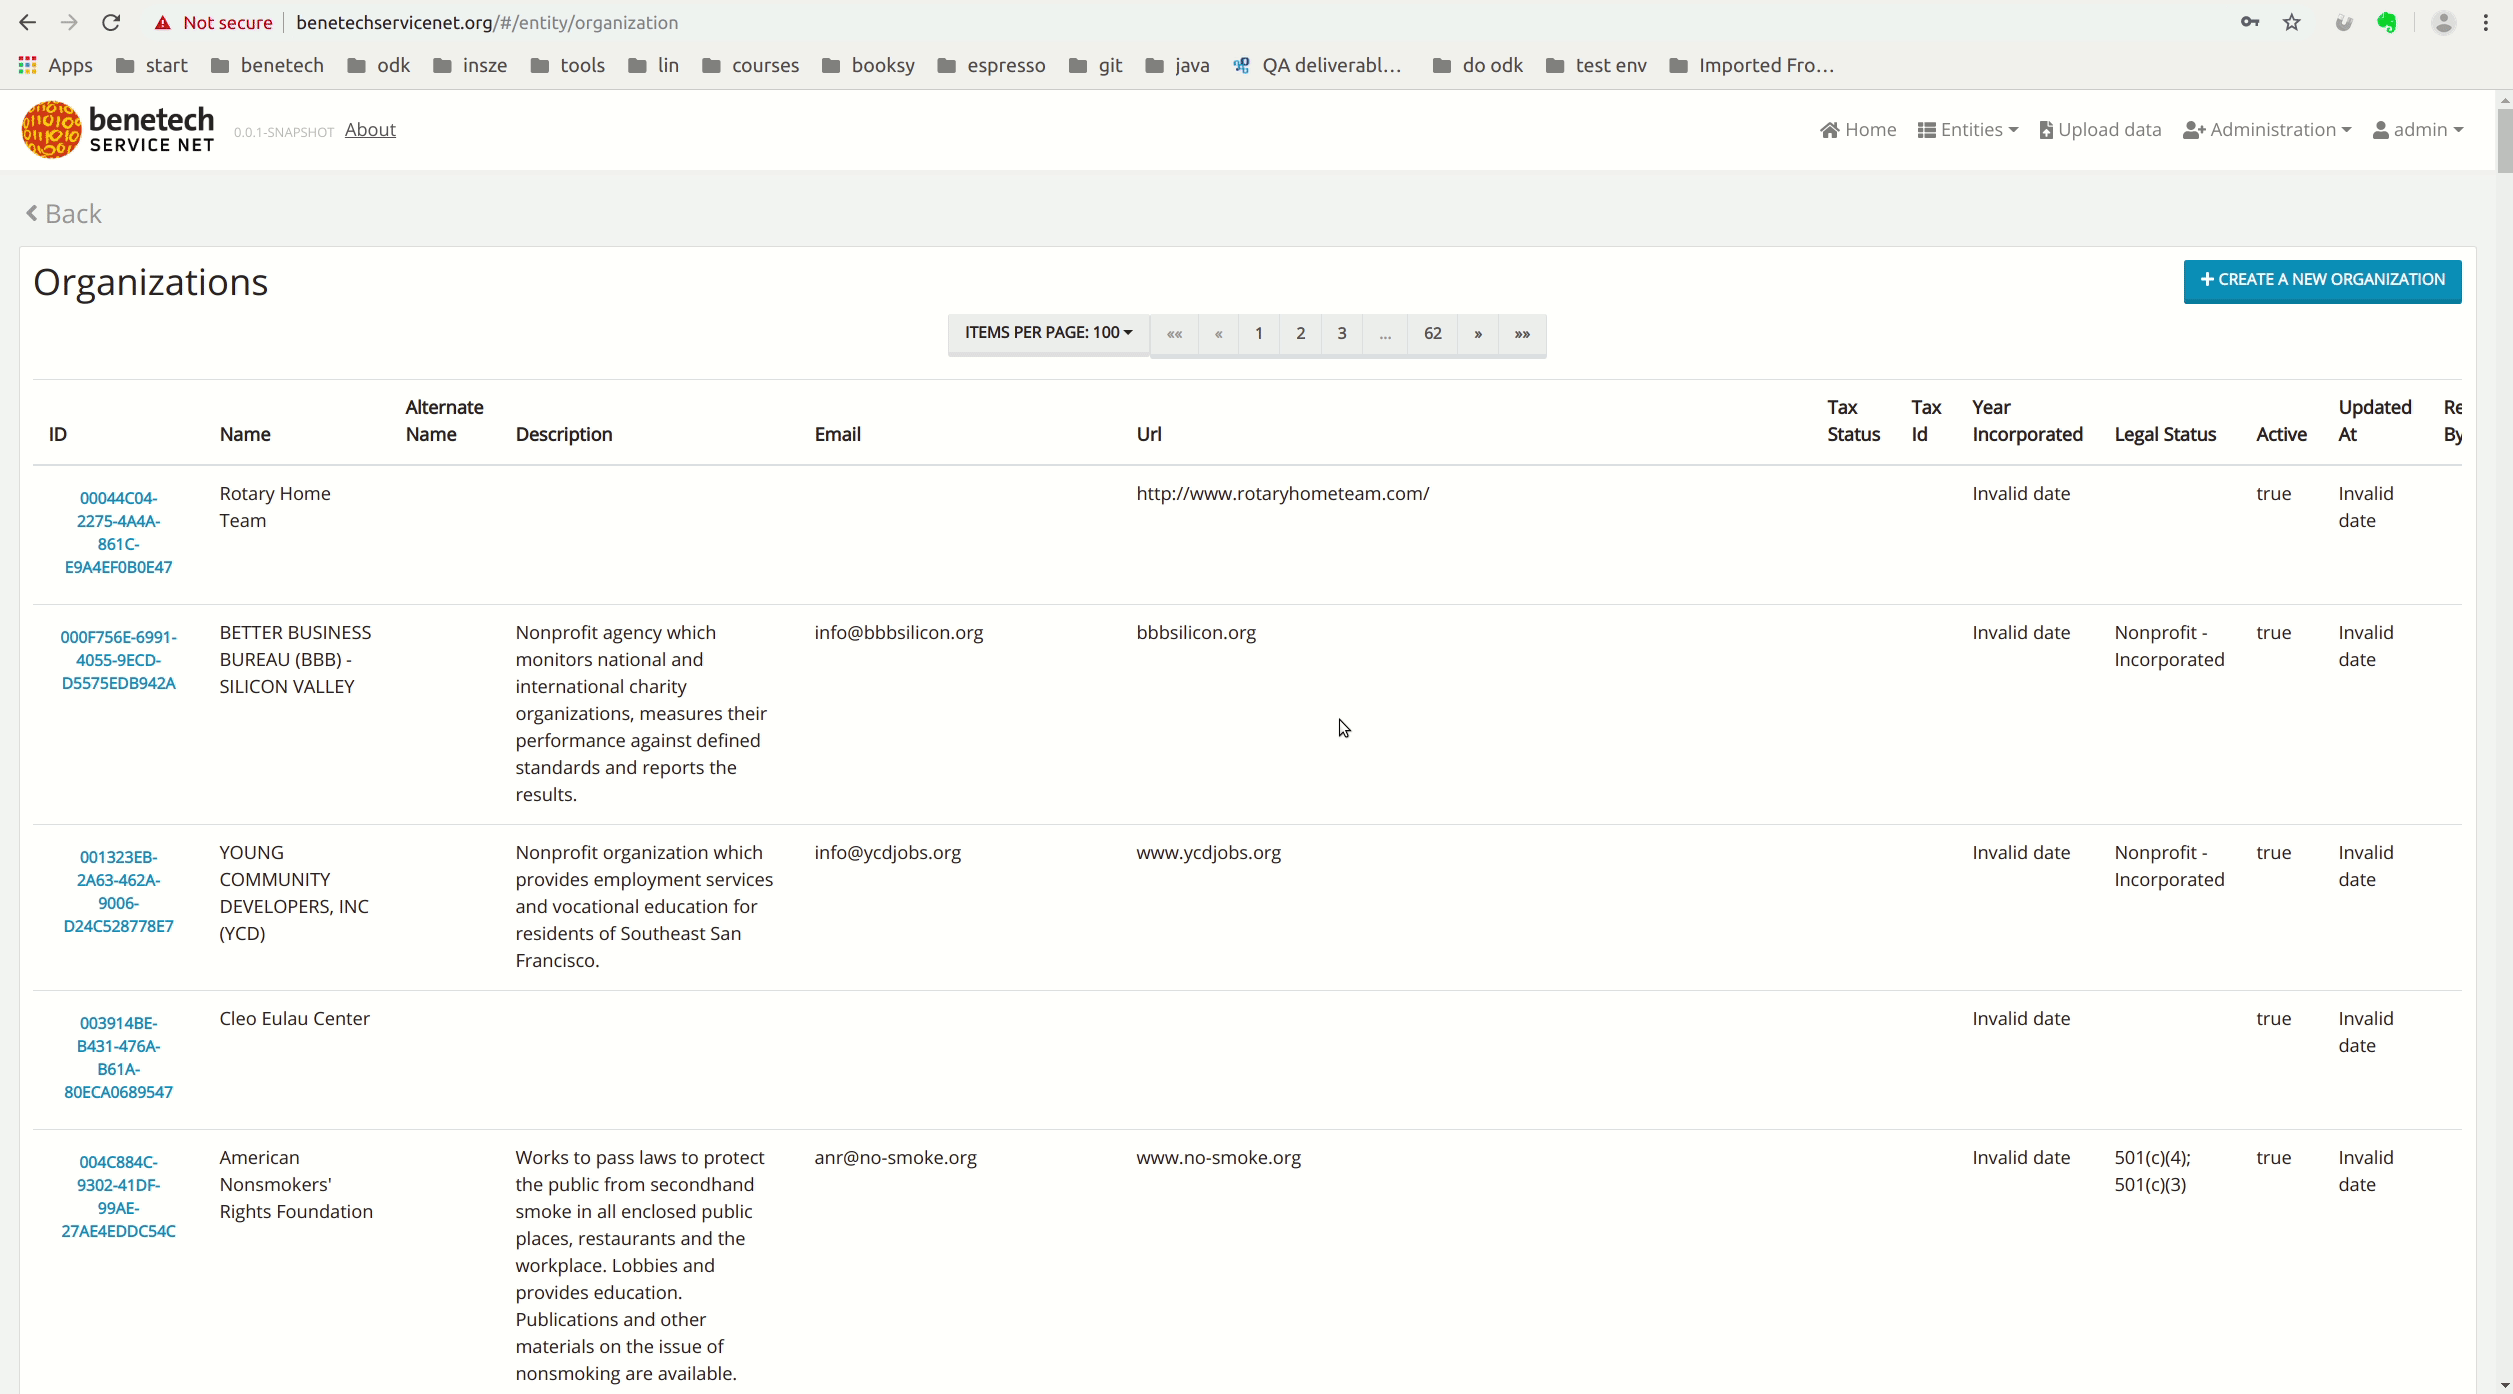
Task: Click the Not secure warning indicator
Action: pyautogui.click(x=214, y=22)
